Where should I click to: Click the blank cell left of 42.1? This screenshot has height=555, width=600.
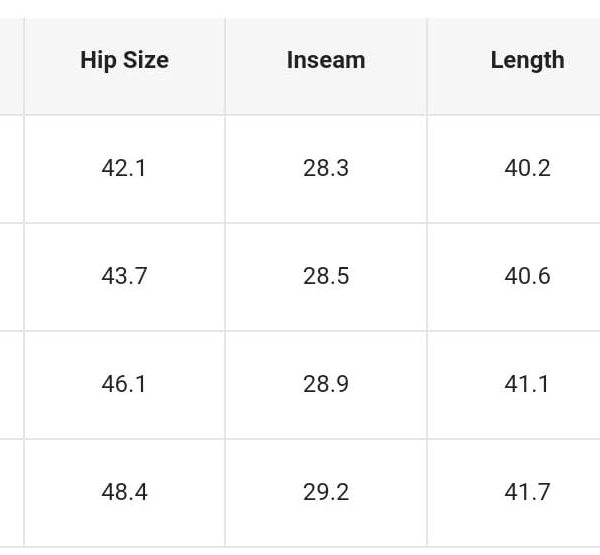tap(11, 168)
